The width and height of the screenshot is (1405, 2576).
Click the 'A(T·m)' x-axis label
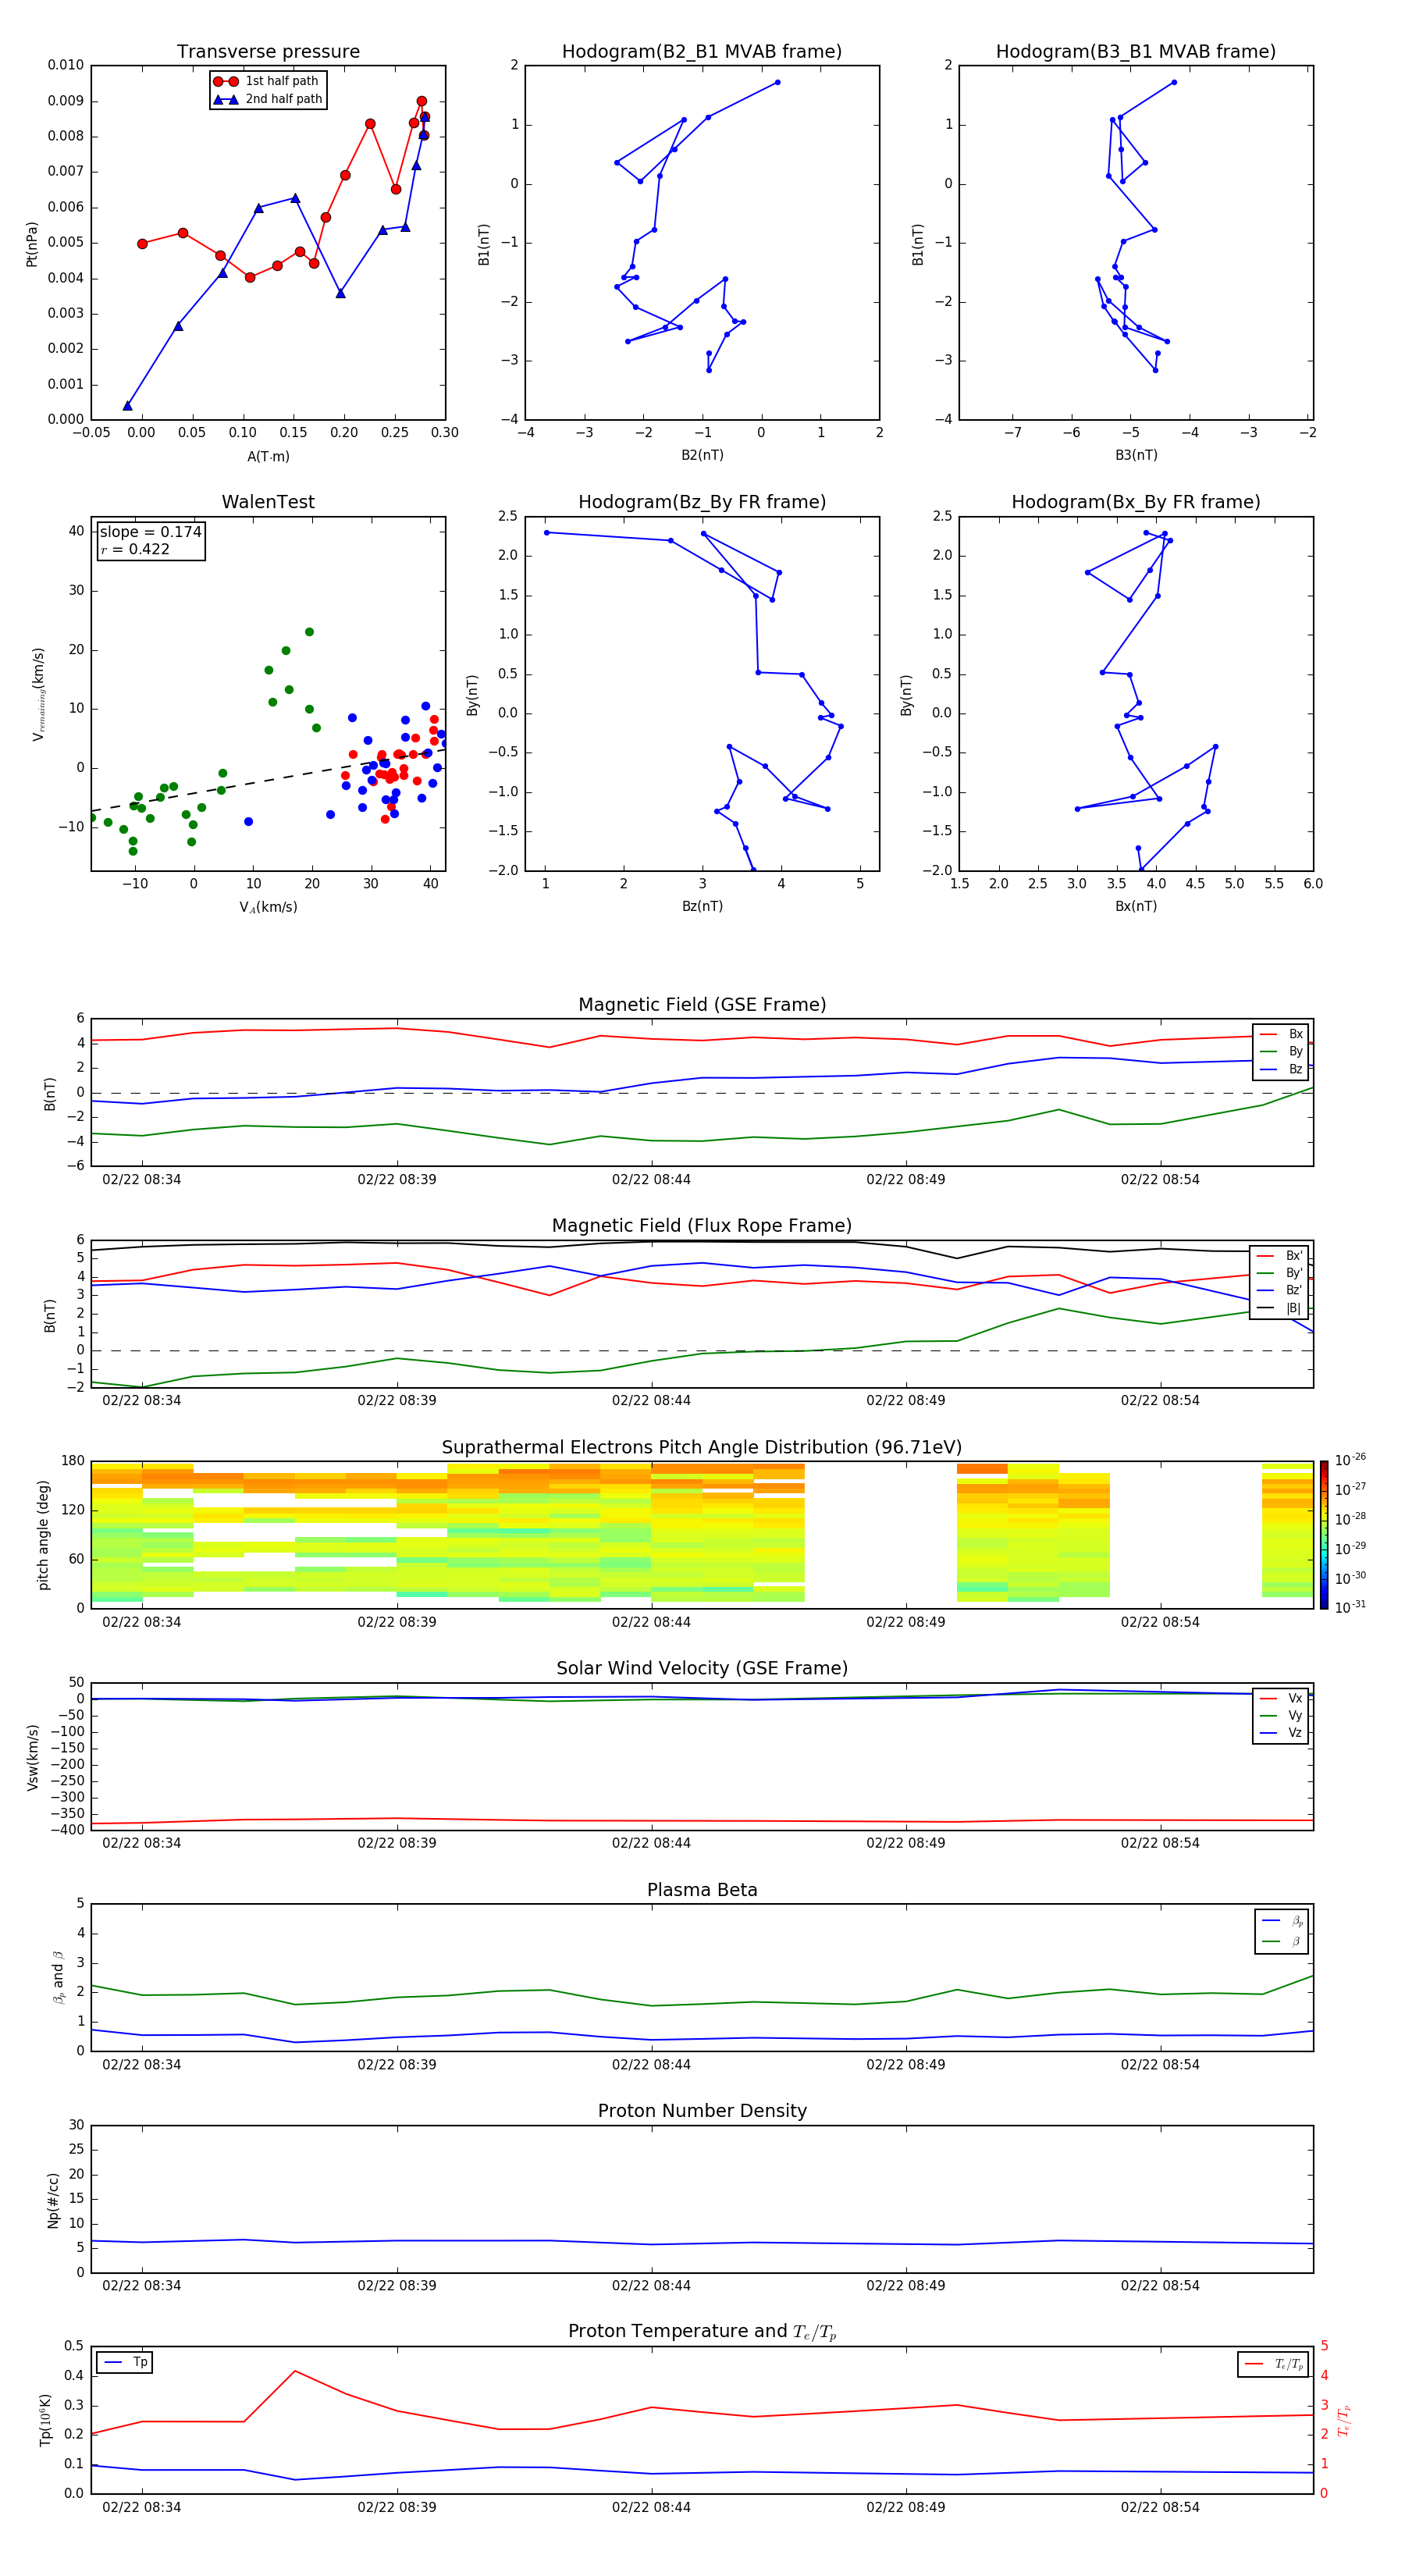tap(268, 456)
